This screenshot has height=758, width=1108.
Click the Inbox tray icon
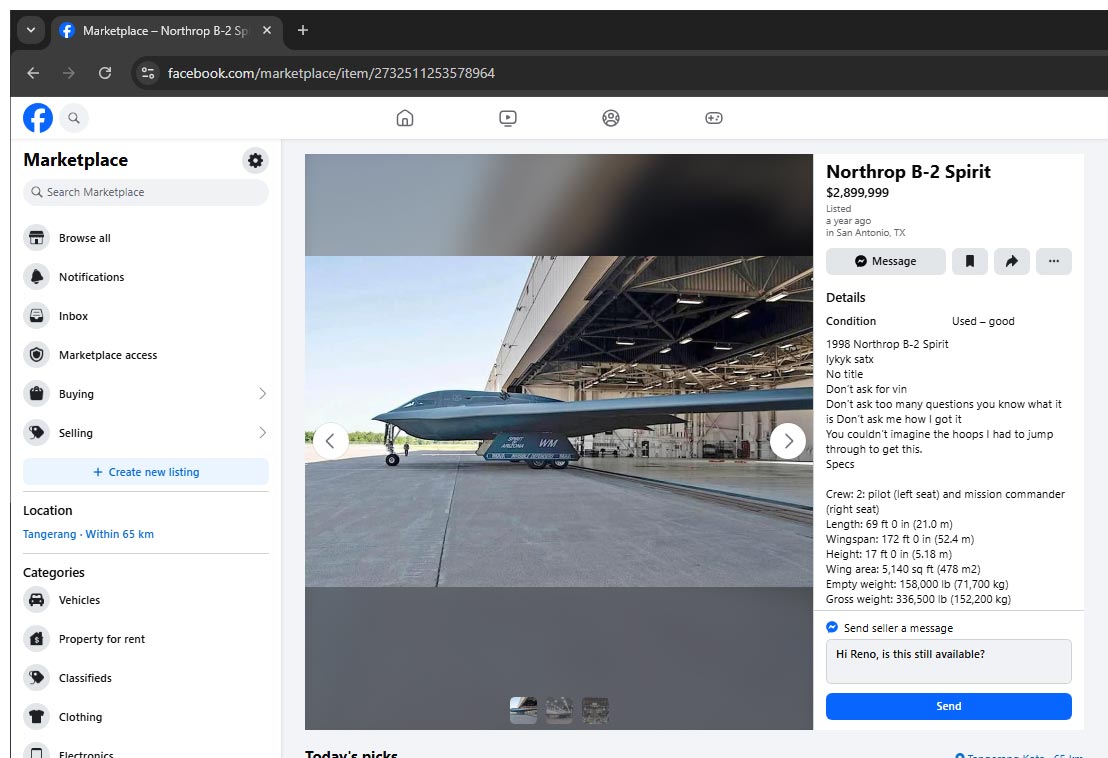coord(37,315)
